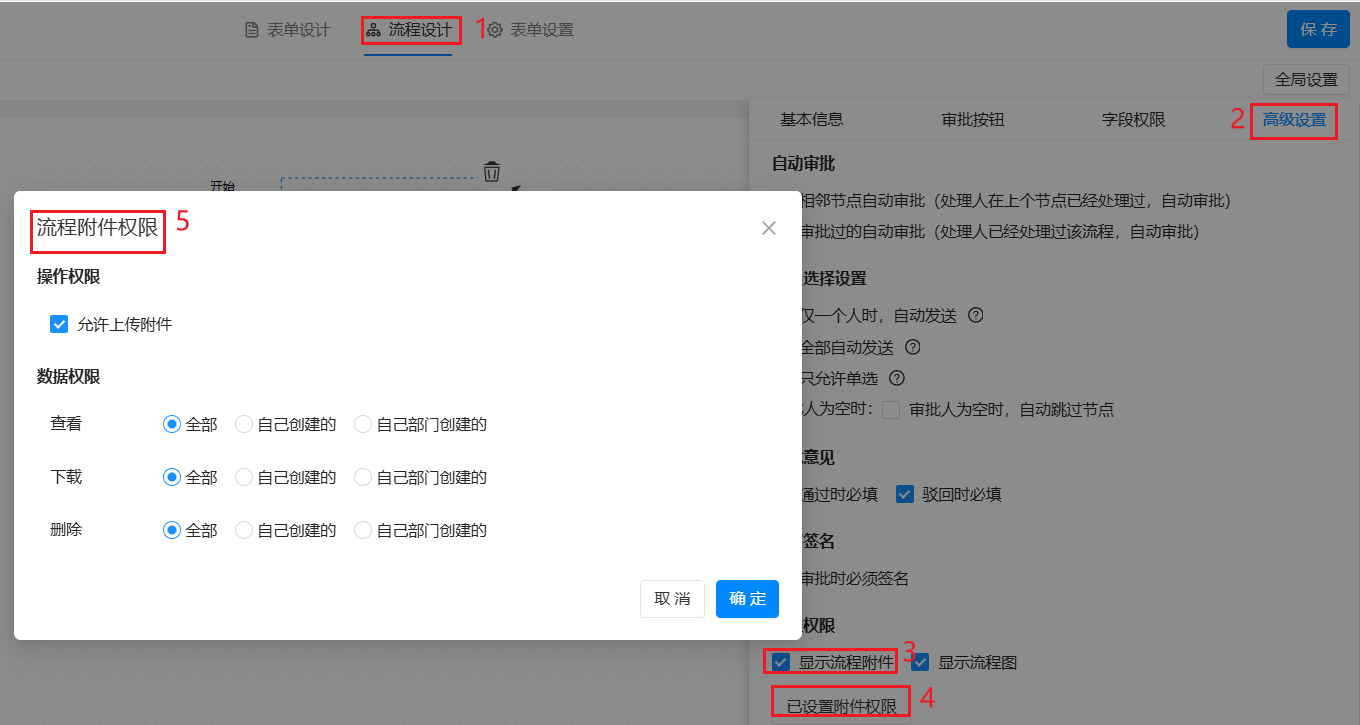Open 全局设置 button
The image size is (1360, 725).
click(x=1306, y=80)
